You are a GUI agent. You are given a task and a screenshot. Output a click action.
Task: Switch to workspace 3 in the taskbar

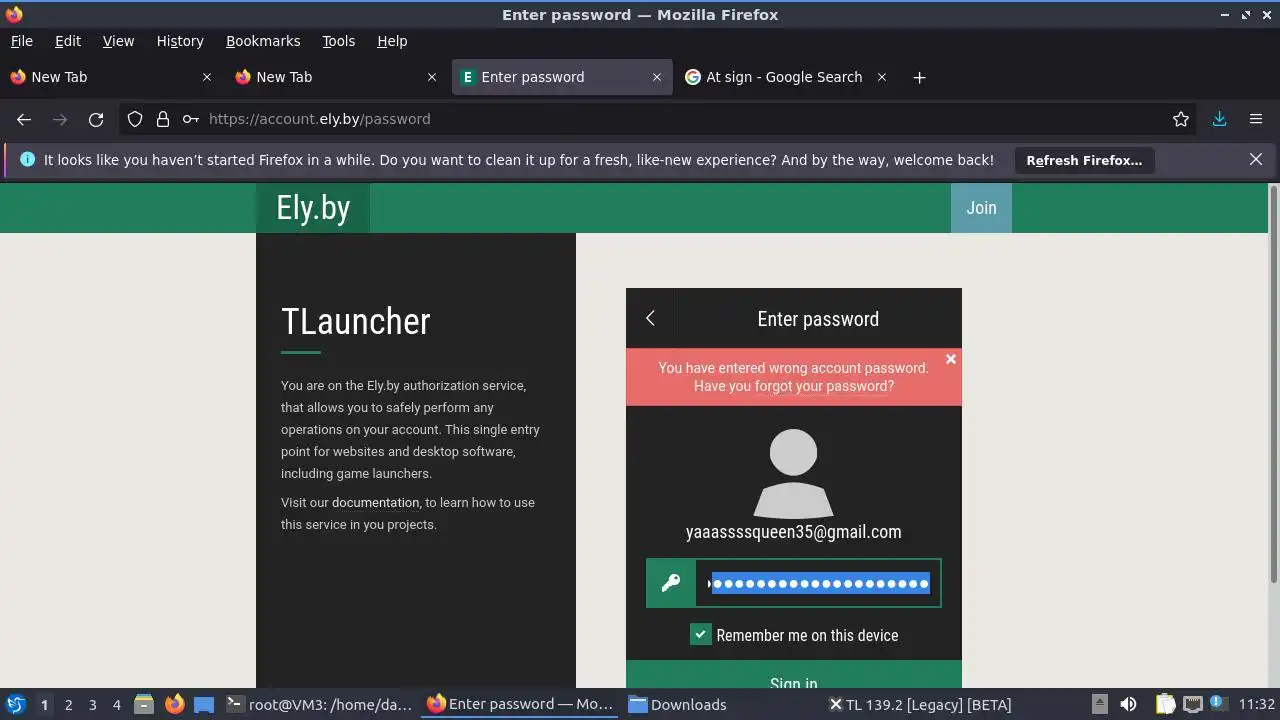(x=92, y=704)
